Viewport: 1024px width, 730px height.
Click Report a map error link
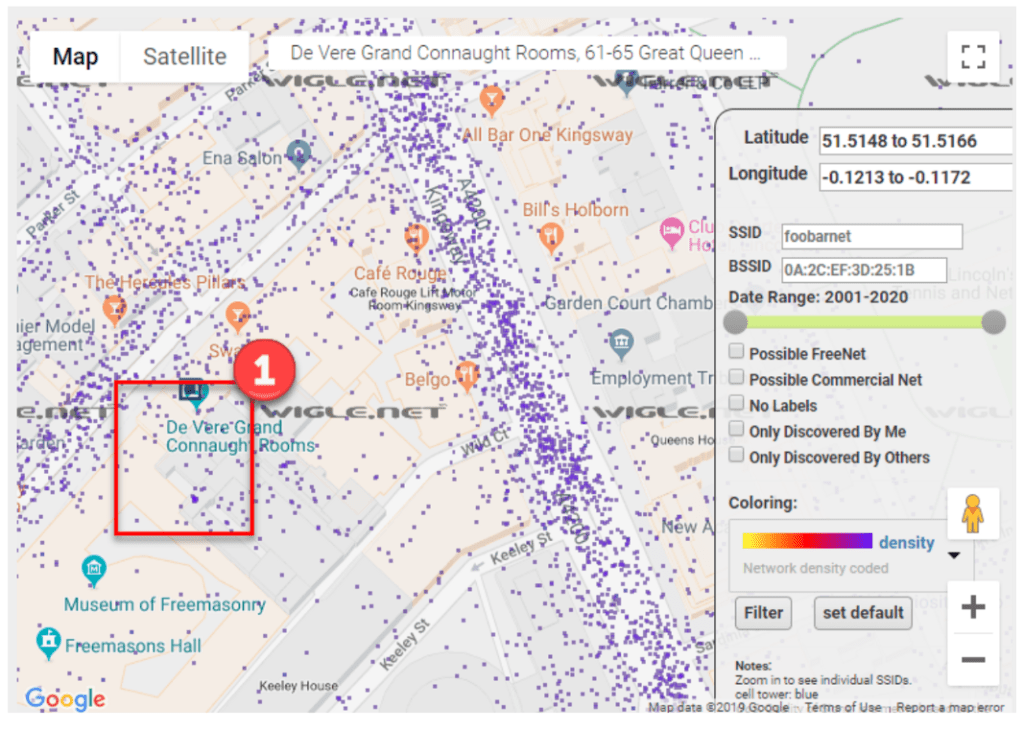point(950,707)
